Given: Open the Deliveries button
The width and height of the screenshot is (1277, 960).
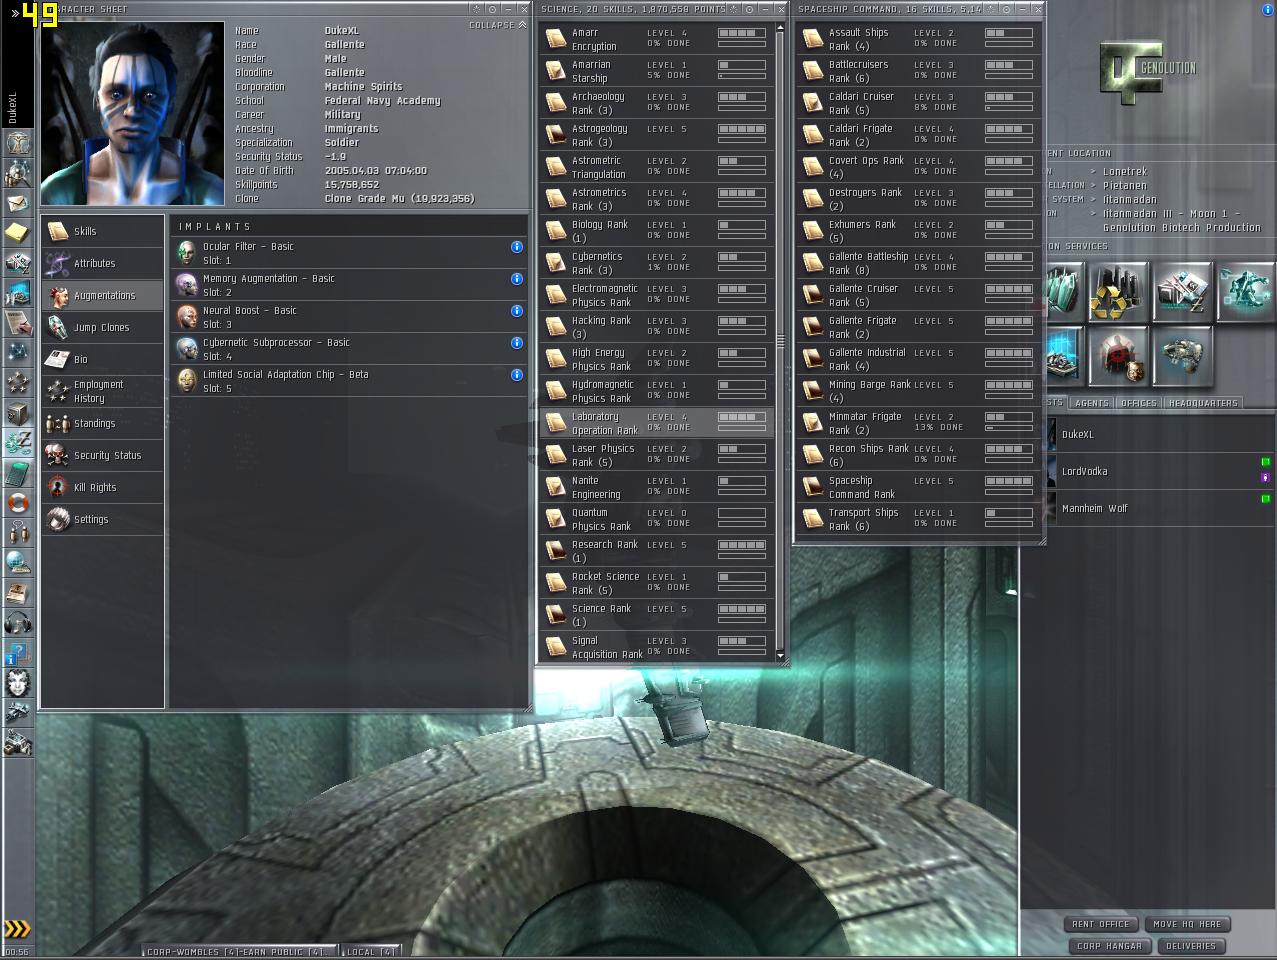Looking at the screenshot, I should (1191, 946).
